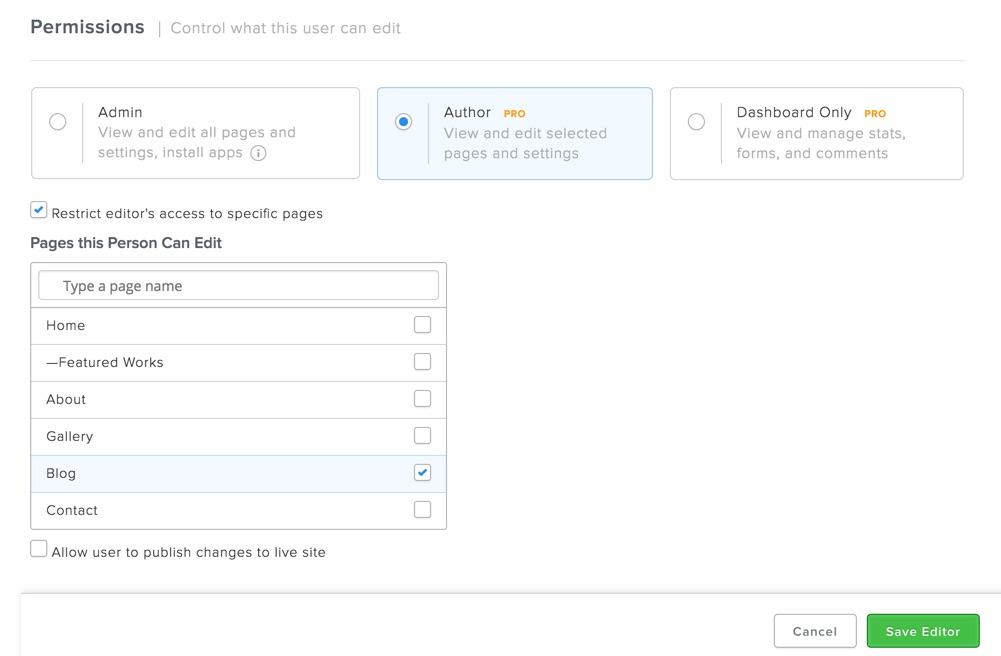Click the Cancel button
This screenshot has width=1001, height=656.
(814, 631)
